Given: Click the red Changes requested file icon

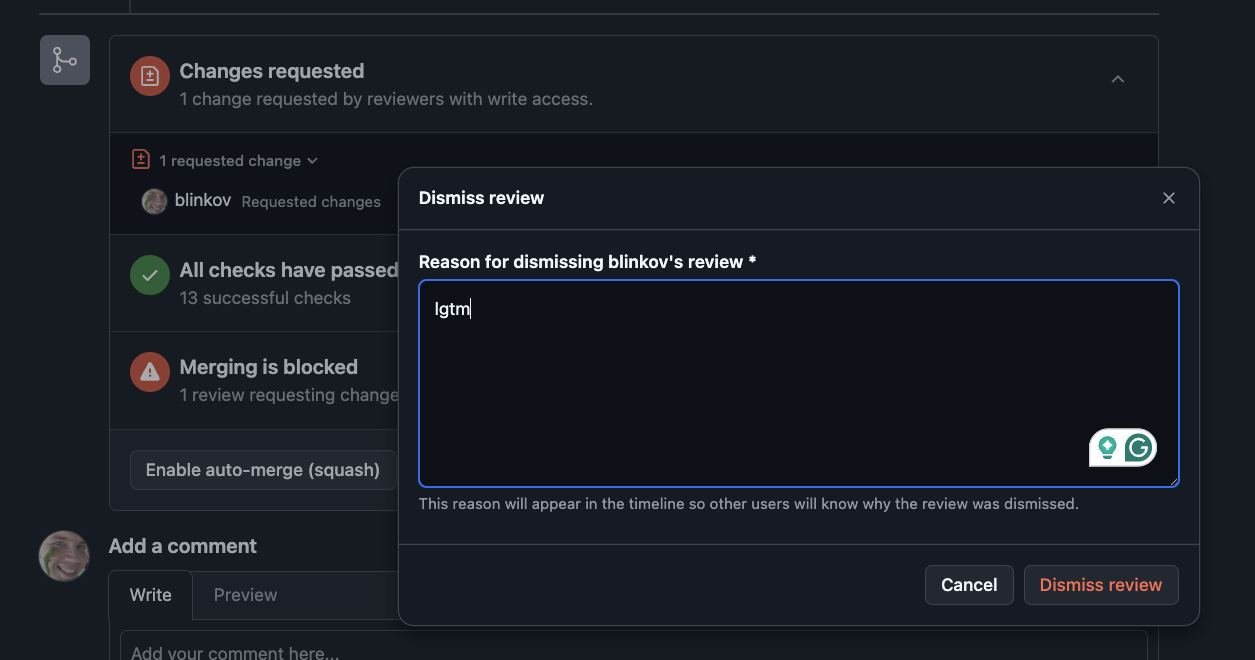Looking at the screenshot, I should [148, 74].
